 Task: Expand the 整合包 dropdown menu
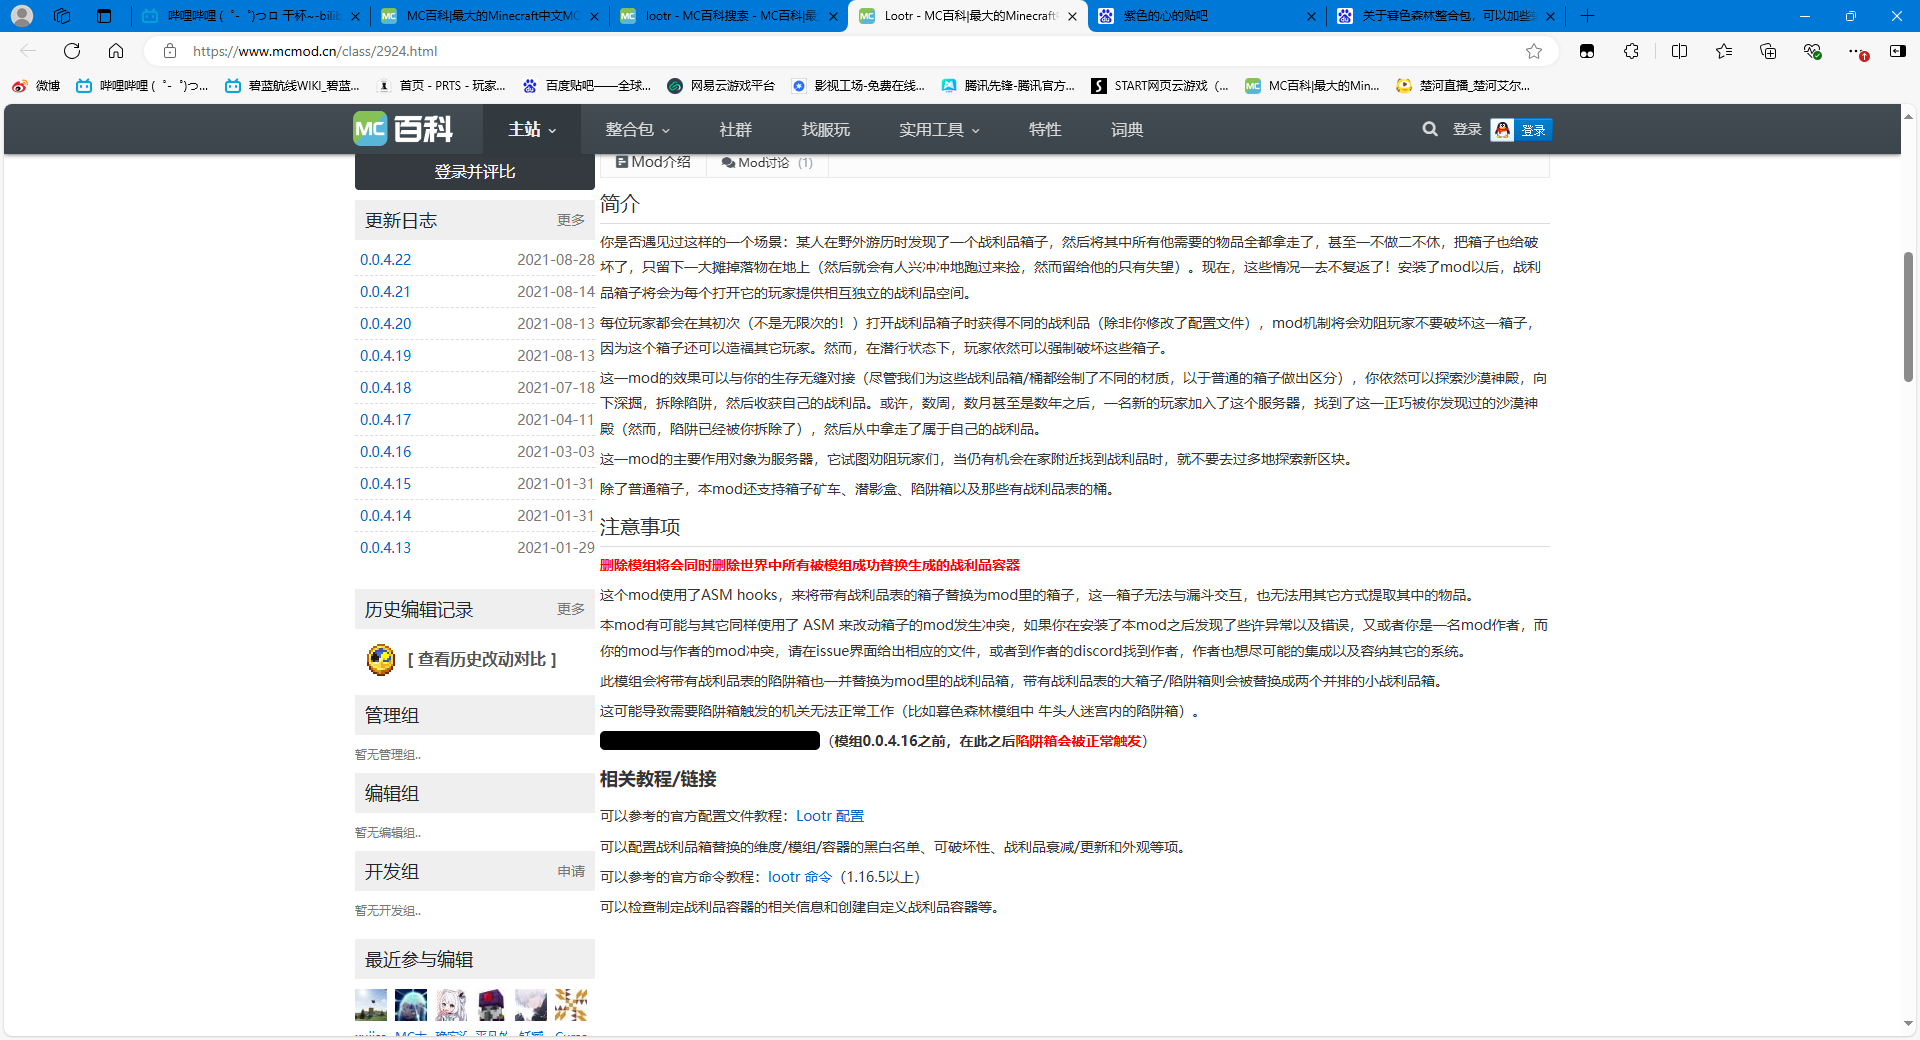coord(637,129)
